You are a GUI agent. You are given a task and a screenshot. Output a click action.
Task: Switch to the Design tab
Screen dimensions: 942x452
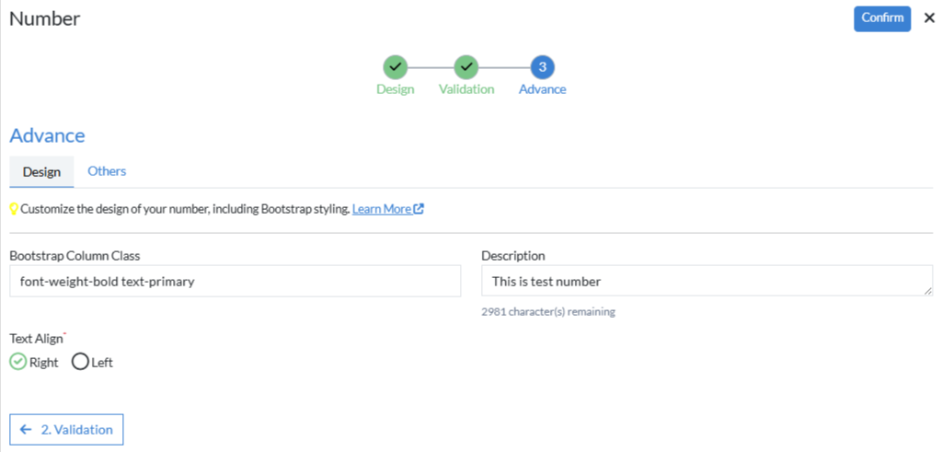coord(42,172)
